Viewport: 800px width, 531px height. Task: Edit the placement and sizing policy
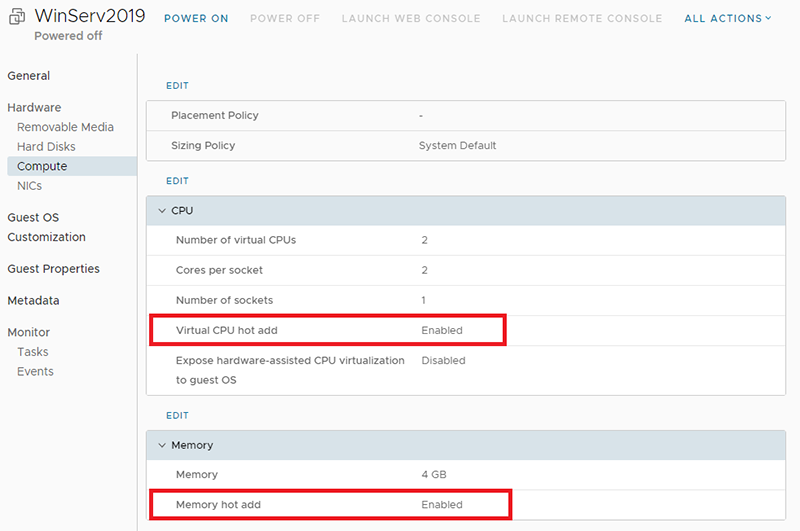point(177,86)
